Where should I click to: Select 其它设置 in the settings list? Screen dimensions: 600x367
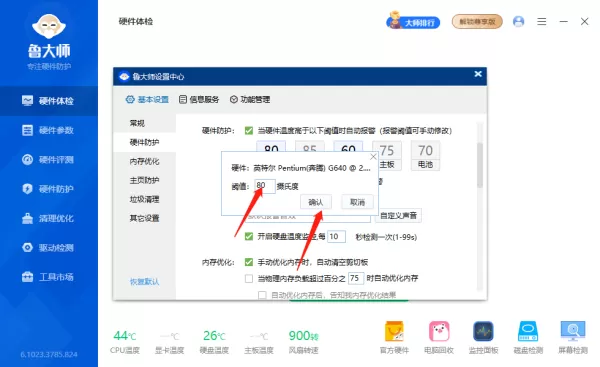(145, 218)
